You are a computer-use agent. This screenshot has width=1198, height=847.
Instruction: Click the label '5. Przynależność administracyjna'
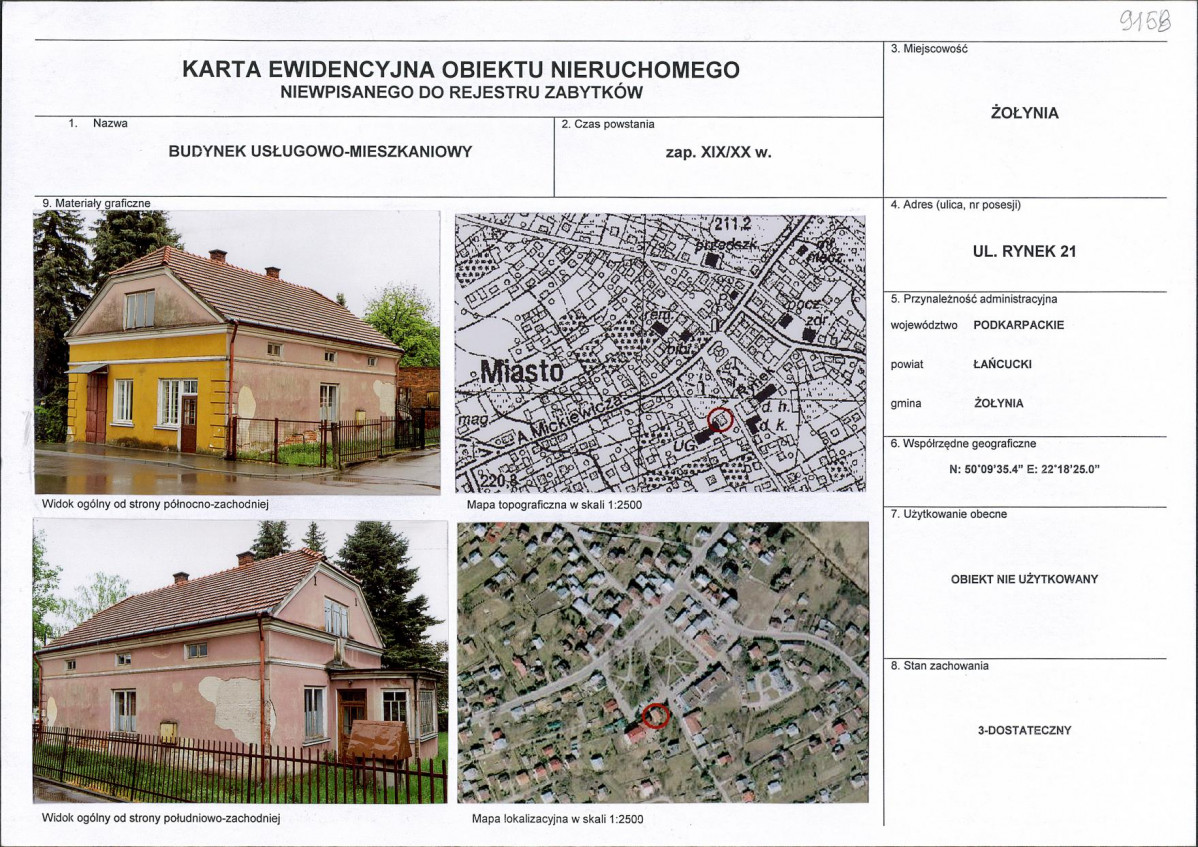click(x=974, y=299)
